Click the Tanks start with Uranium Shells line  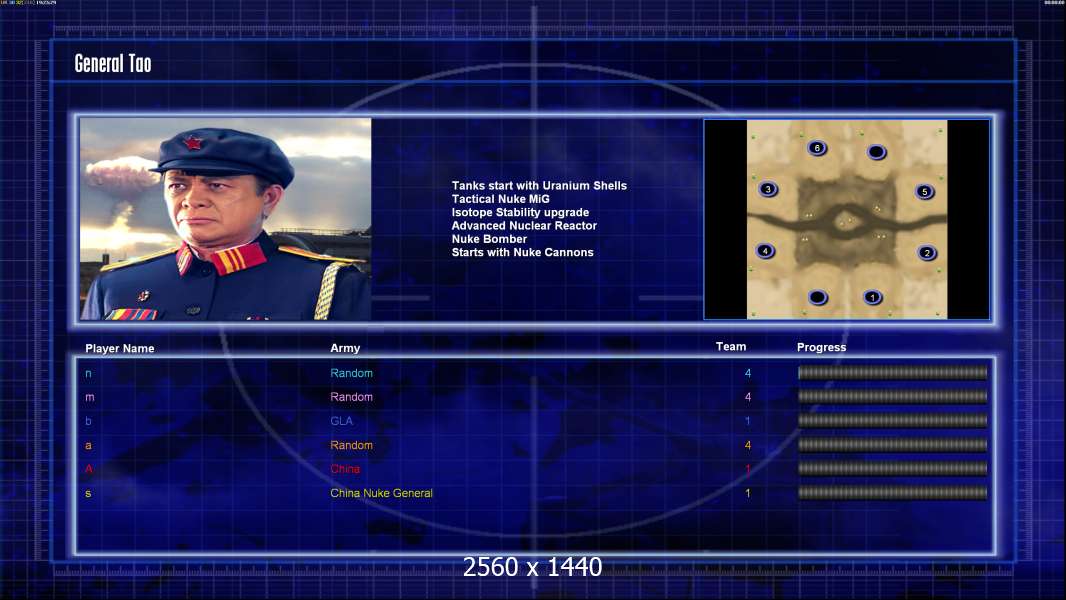point(539,186)
